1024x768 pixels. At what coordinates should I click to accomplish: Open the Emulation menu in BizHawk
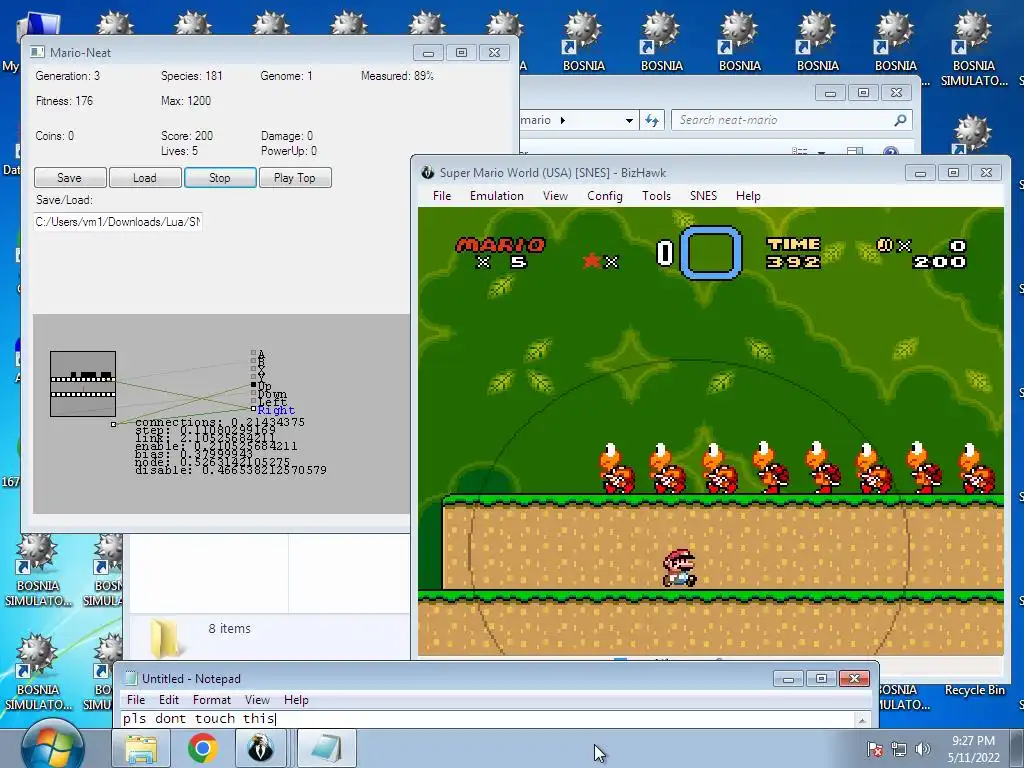click(x=497, y=196)
